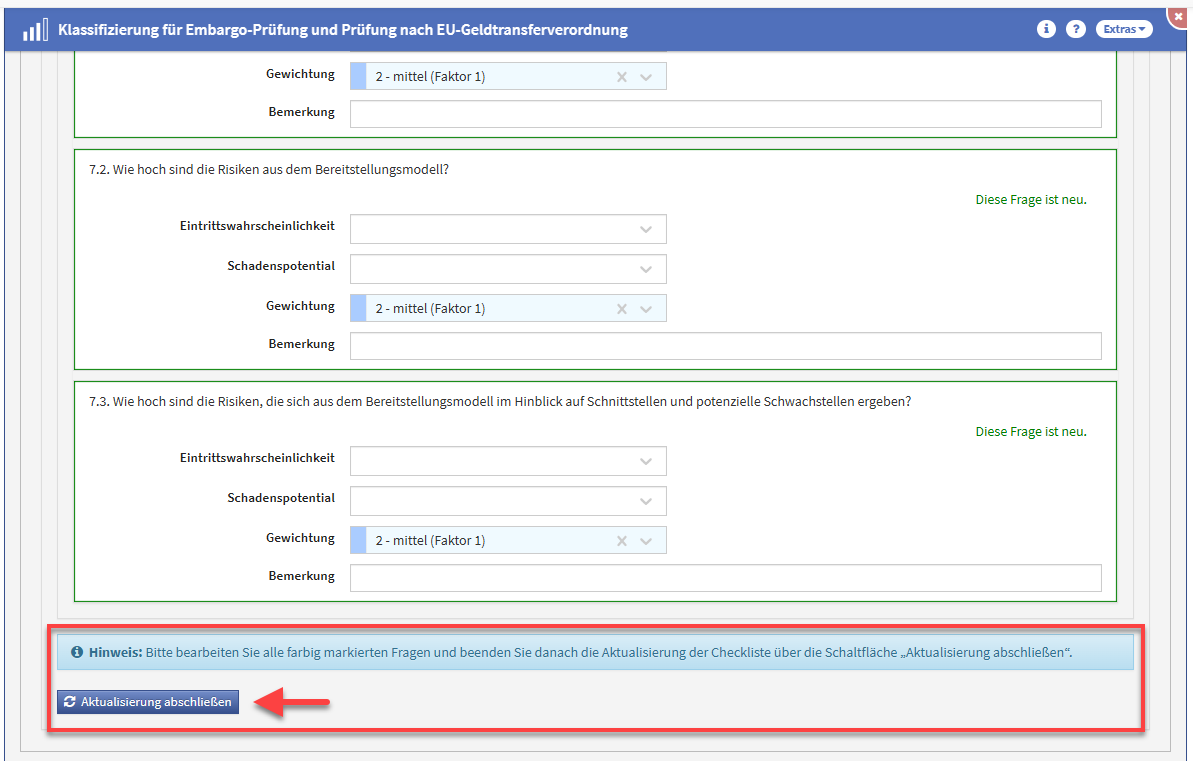The height and width of the screenshot is (761, 1193).
Task: Open the Extras menu
Action: (x=1124, y=29)
